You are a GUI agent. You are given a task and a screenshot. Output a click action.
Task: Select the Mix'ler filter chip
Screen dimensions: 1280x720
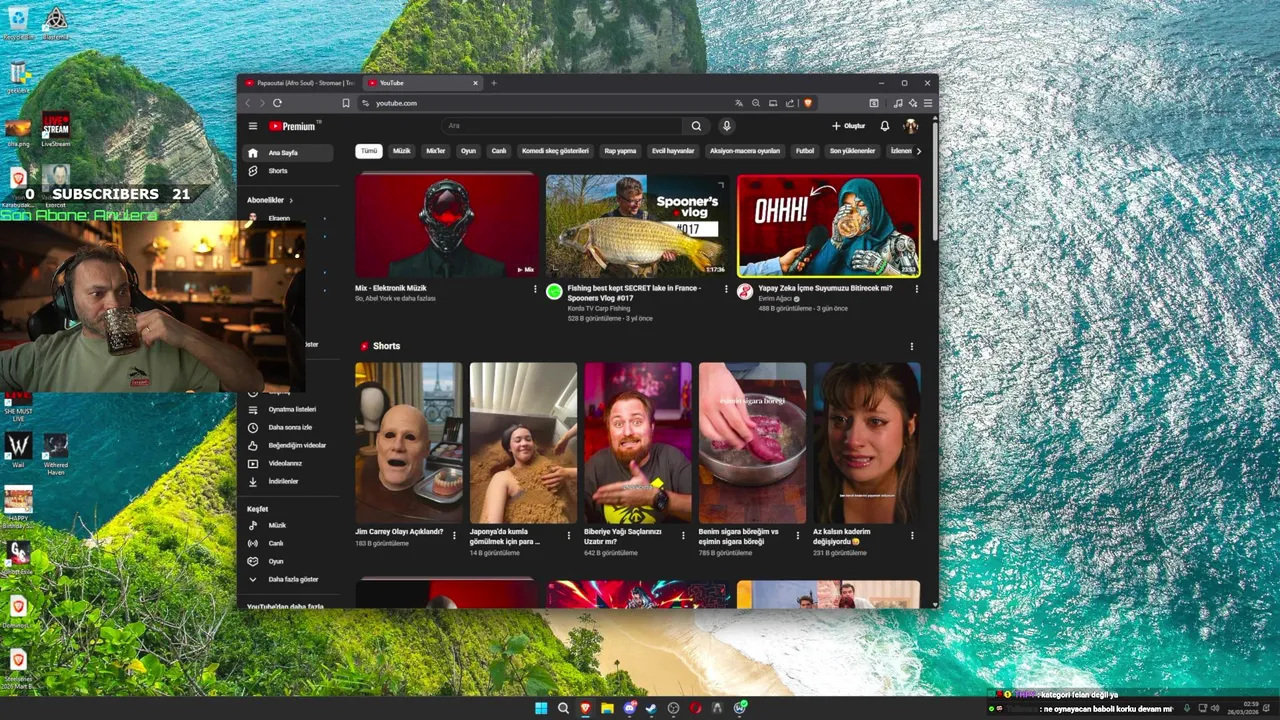(x=435, y=151)
